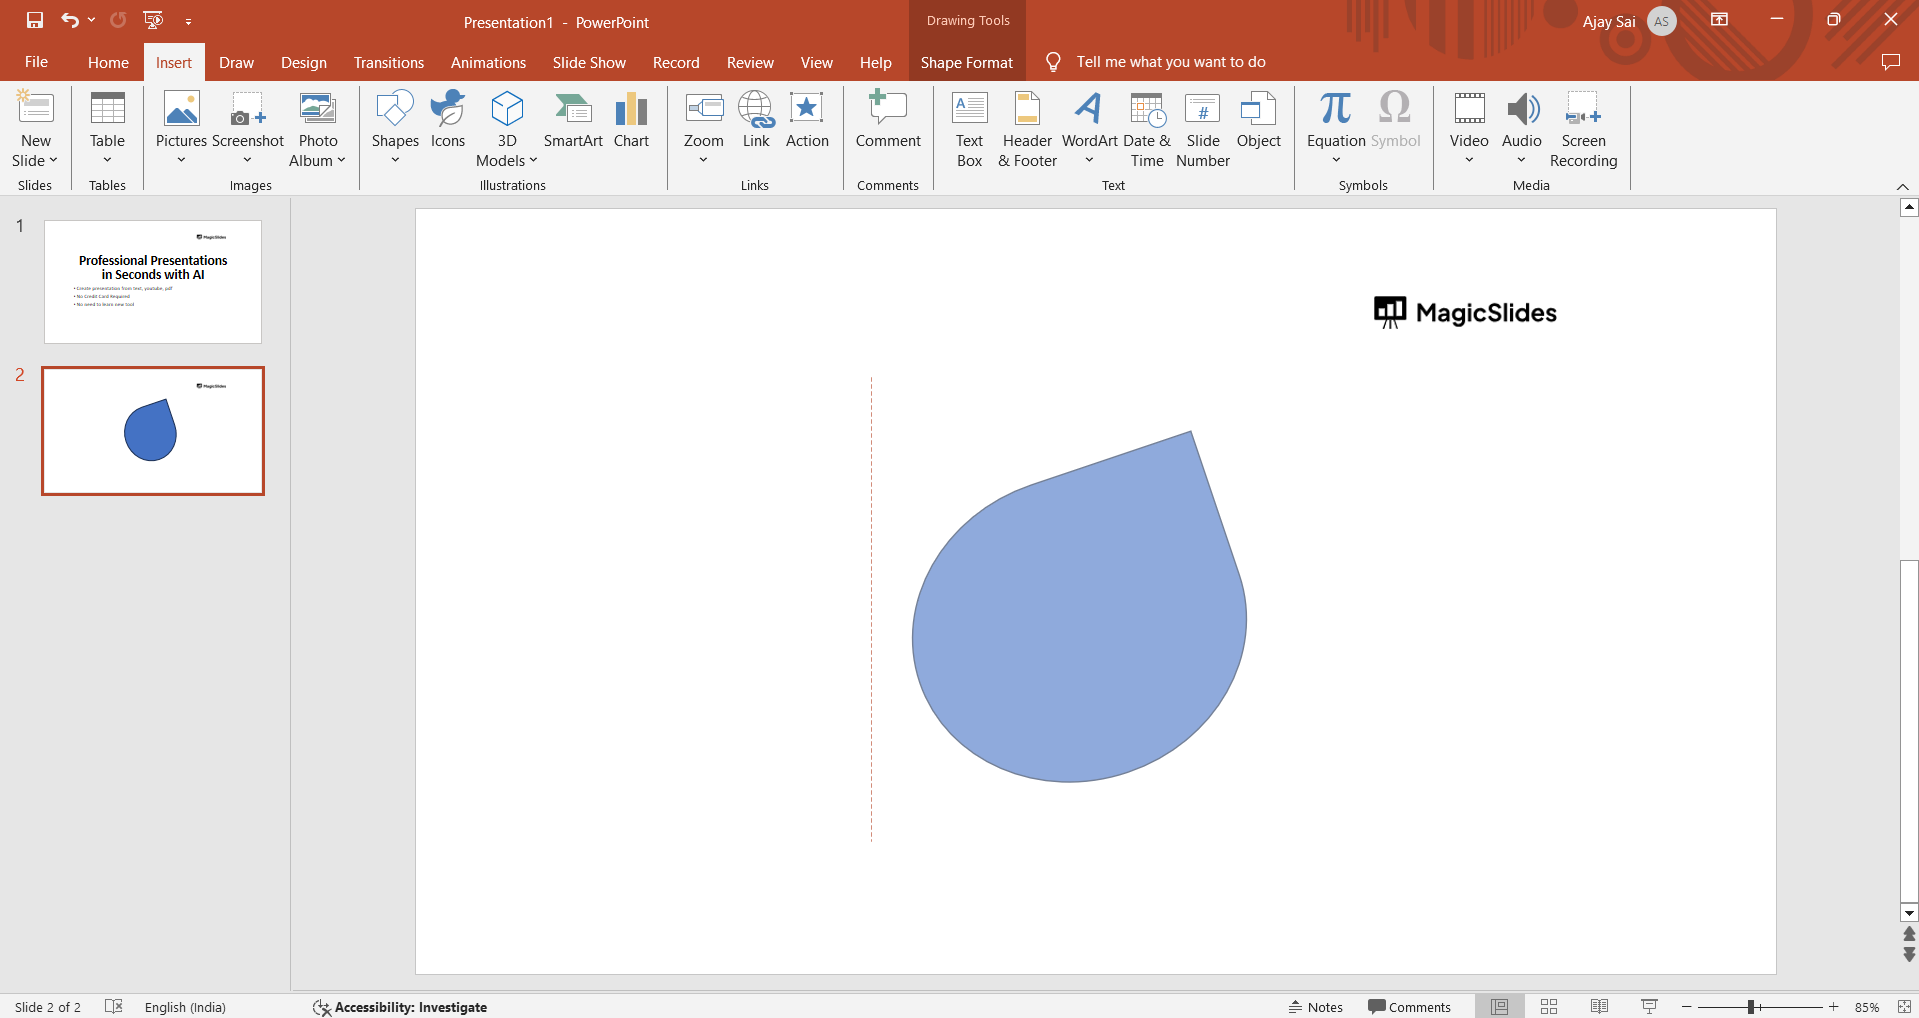Click Accessibility: Investigate in status bar
This screenshot has width=1919, height=1018.
click(400, 1007)
